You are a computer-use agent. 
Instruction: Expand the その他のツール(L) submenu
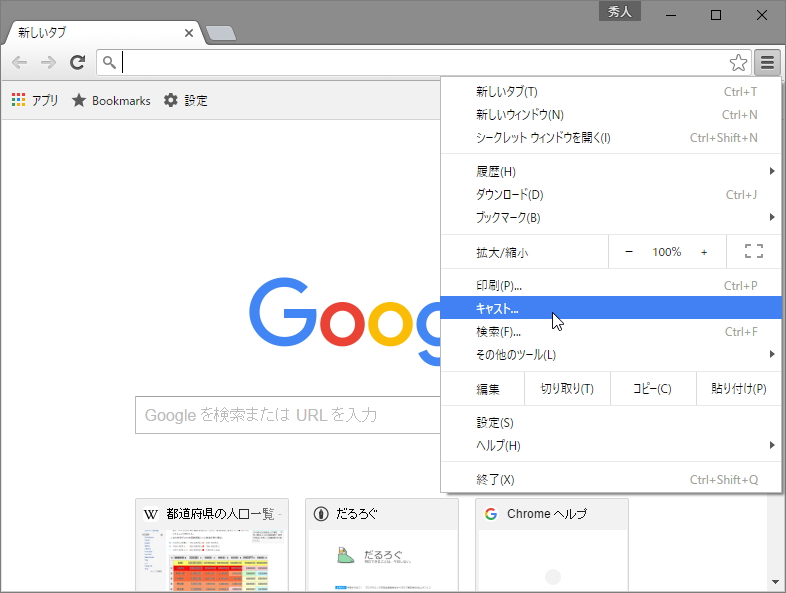611,354
